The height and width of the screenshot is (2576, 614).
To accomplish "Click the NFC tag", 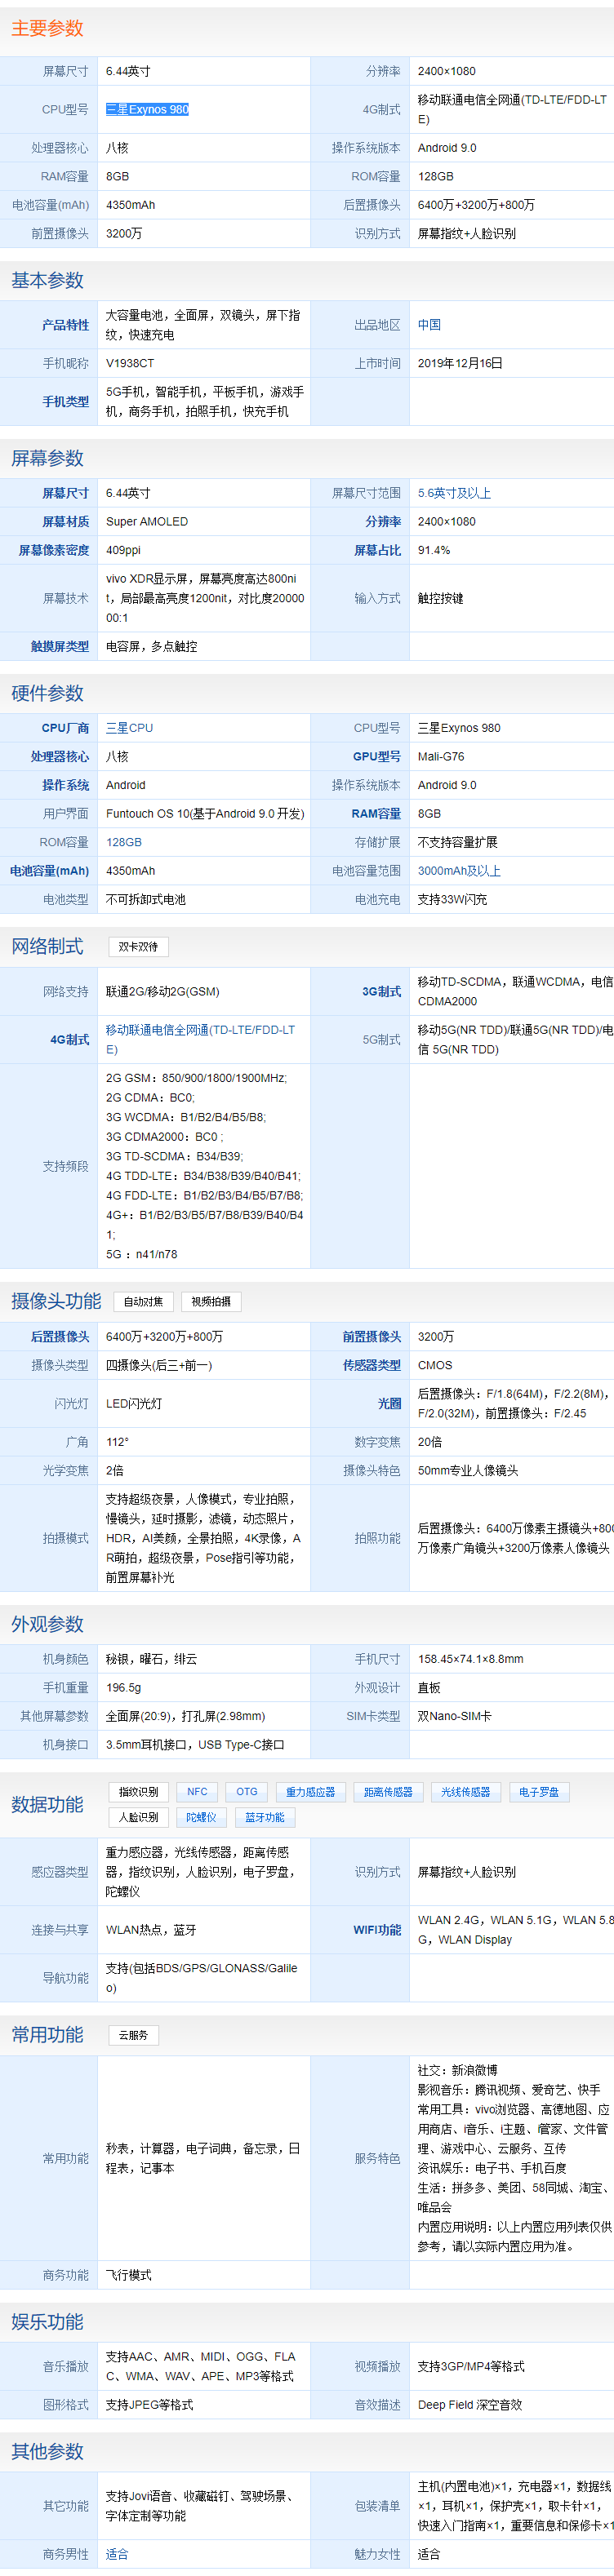I will click(197, 1791).
